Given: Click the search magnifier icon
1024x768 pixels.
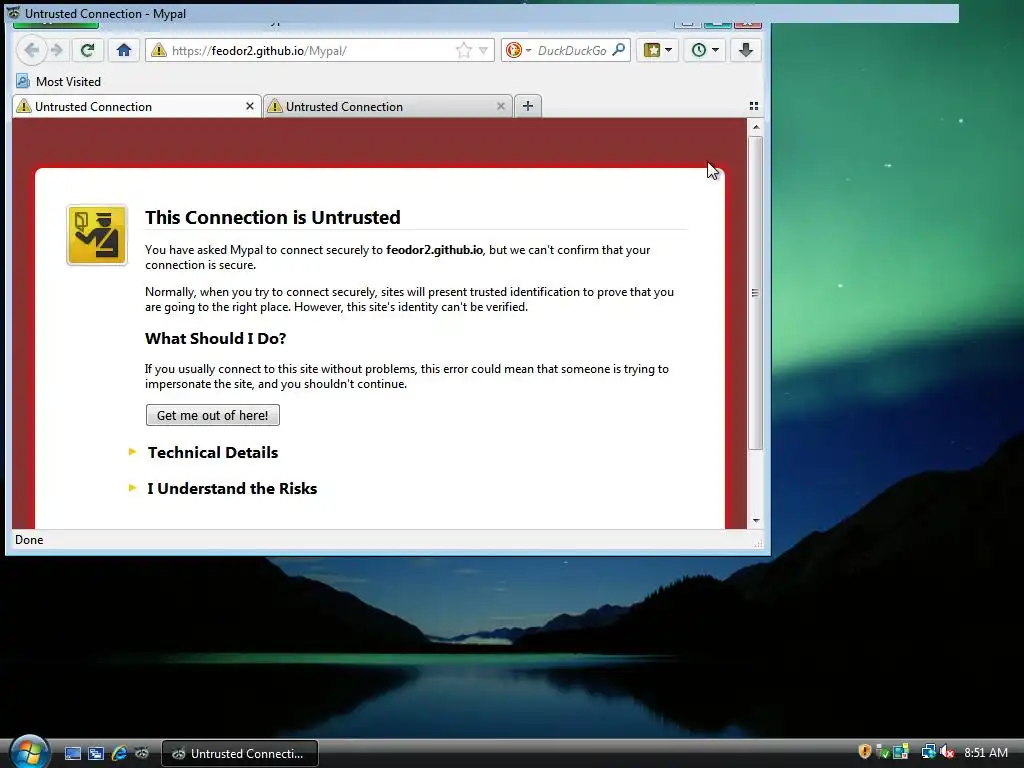Looking at the screenshot, I should pyautogui.click(x=618, y=50).
